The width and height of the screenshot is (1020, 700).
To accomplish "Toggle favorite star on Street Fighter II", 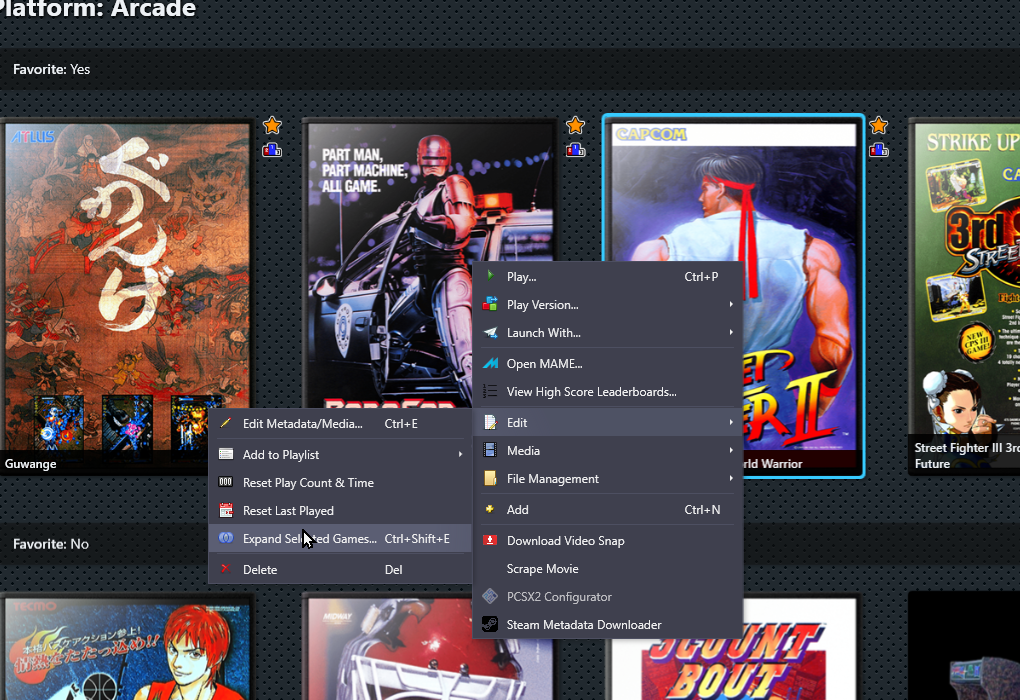I will pyautogui.click(x=878, y=125).
